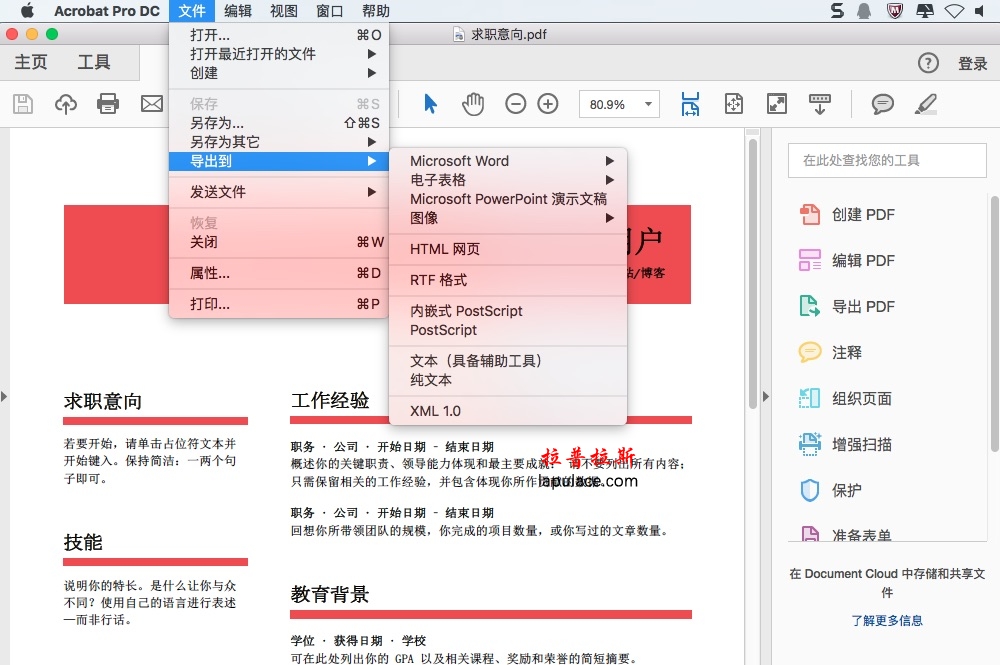
Task: Click the upload to cloud icon
Action: [65, 104]
